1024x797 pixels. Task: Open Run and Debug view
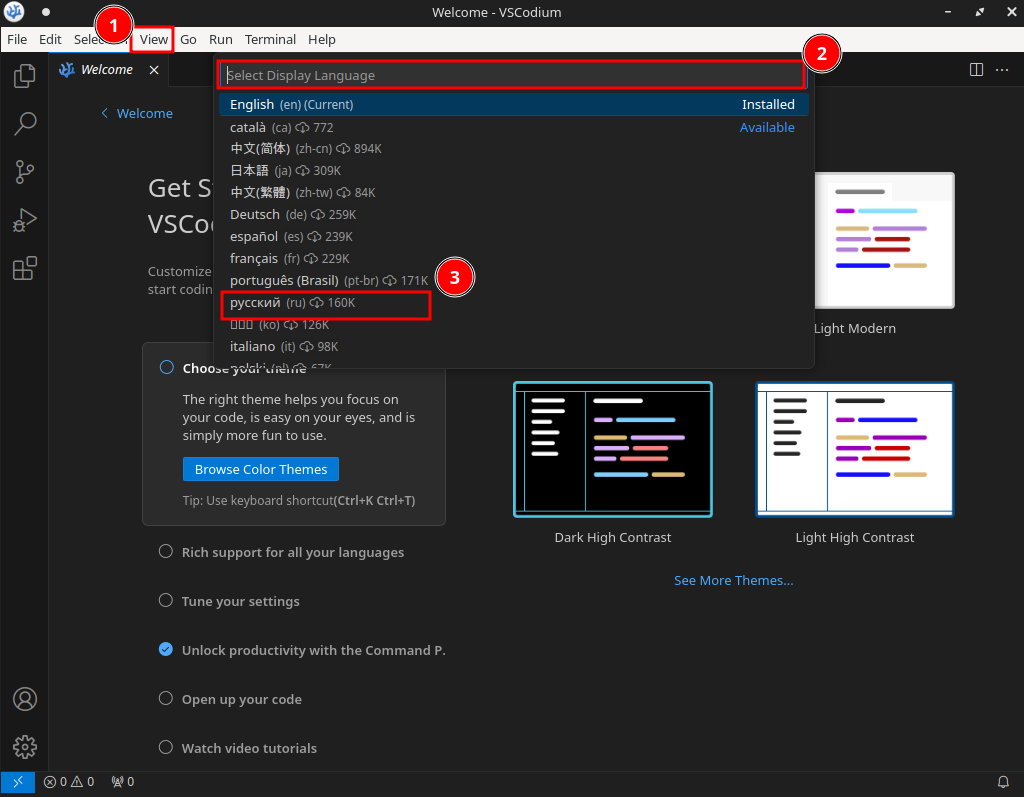pos(25,220)
